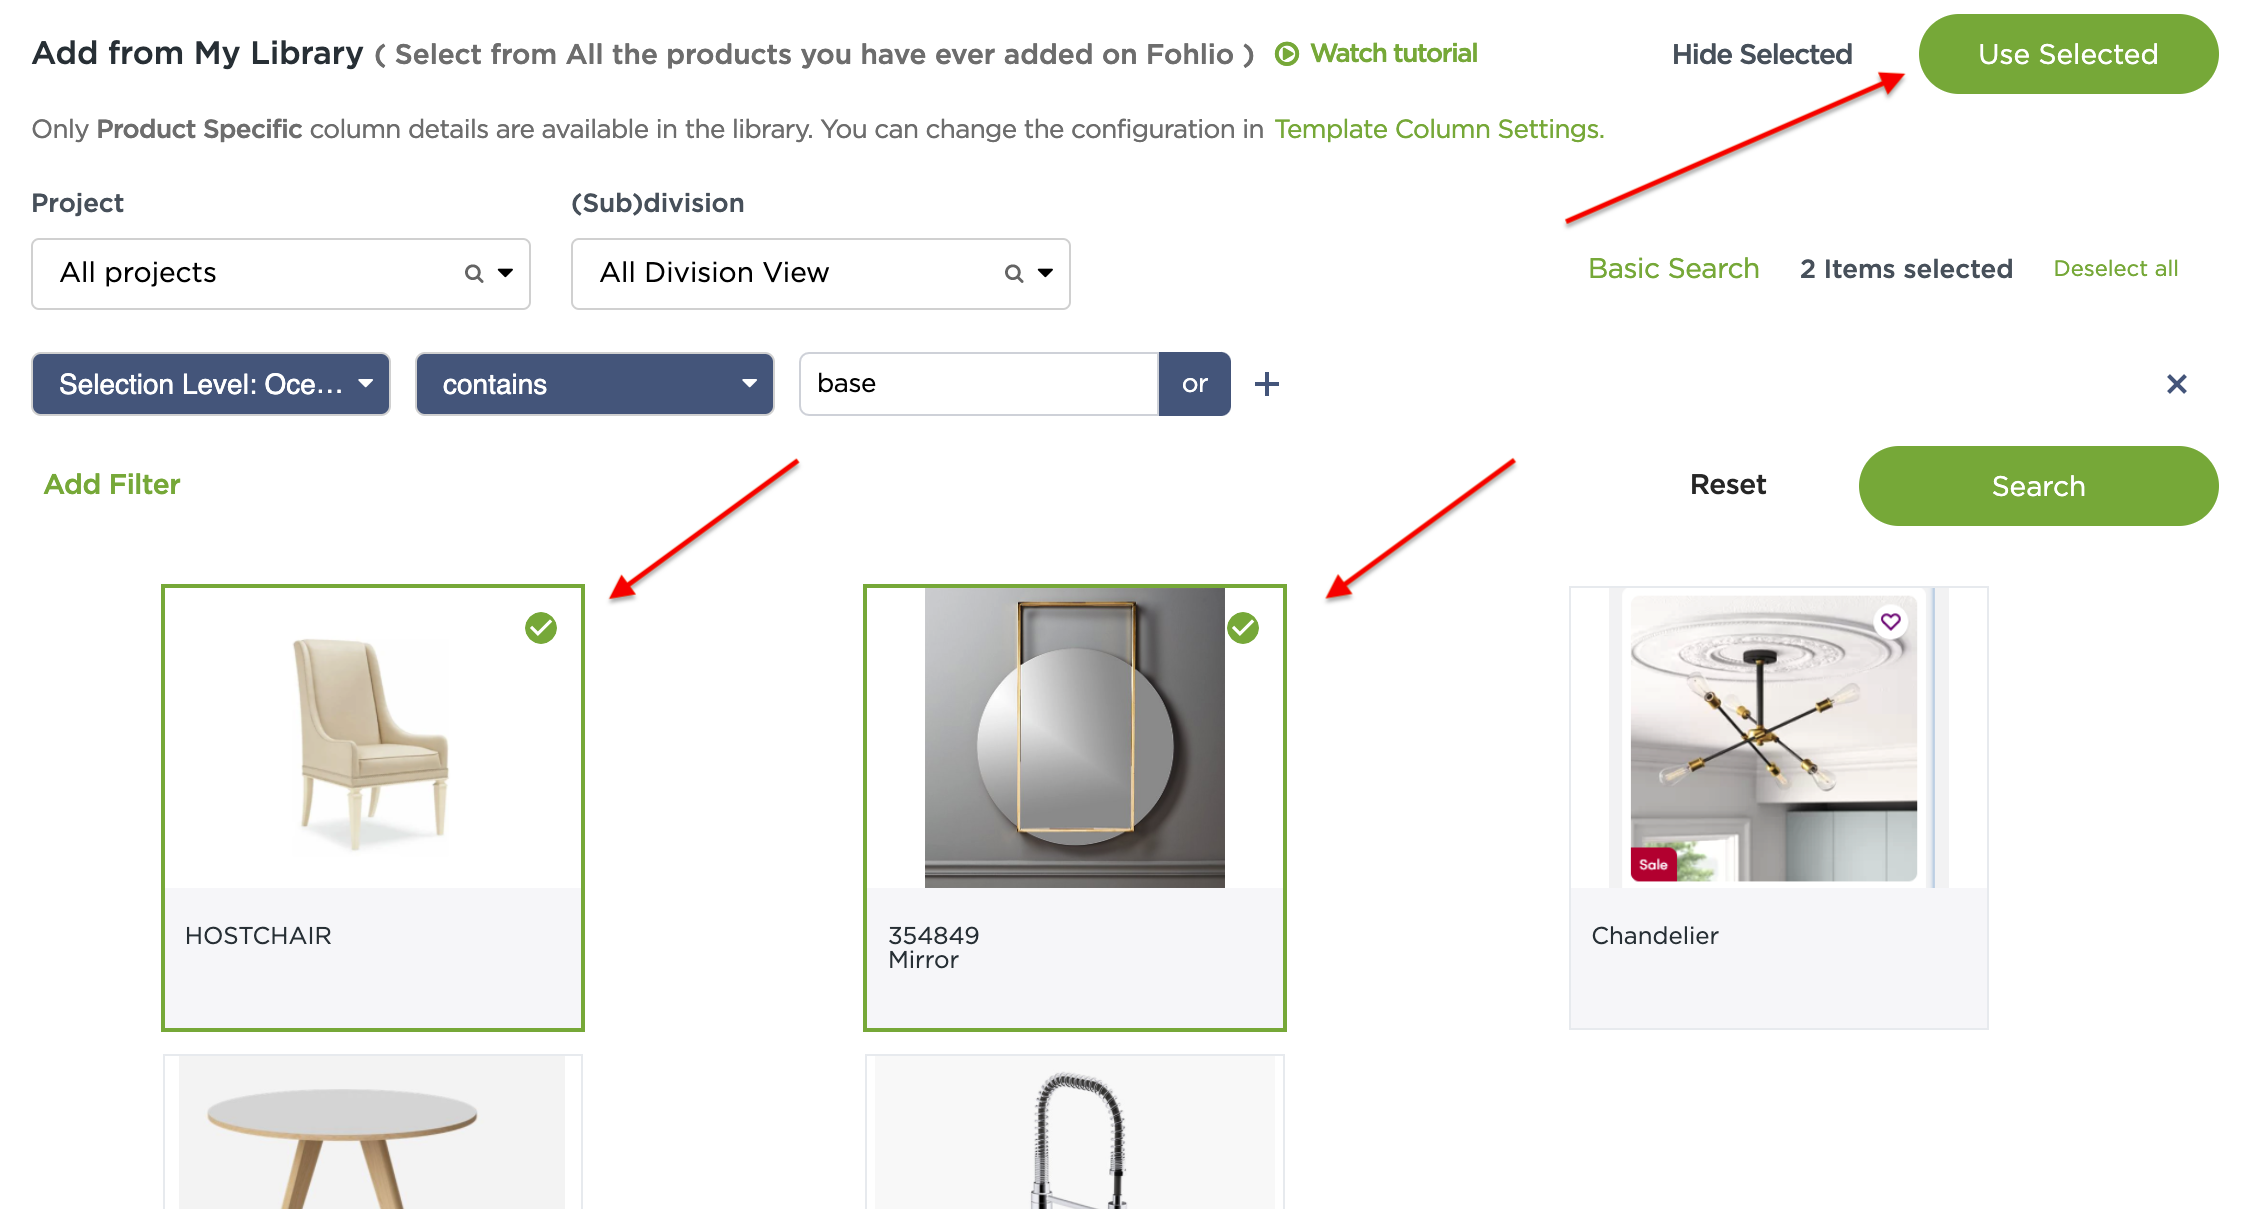Switch to Basic Search mode
This screenshot has height=1209, width=2265.
pyautogui.click(x=1673, y=268)
